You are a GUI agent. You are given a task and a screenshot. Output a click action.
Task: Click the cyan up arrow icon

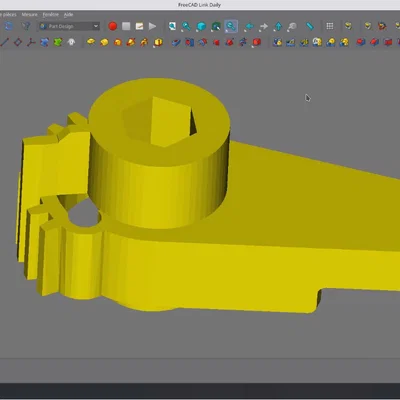click(x=278, y=26)
